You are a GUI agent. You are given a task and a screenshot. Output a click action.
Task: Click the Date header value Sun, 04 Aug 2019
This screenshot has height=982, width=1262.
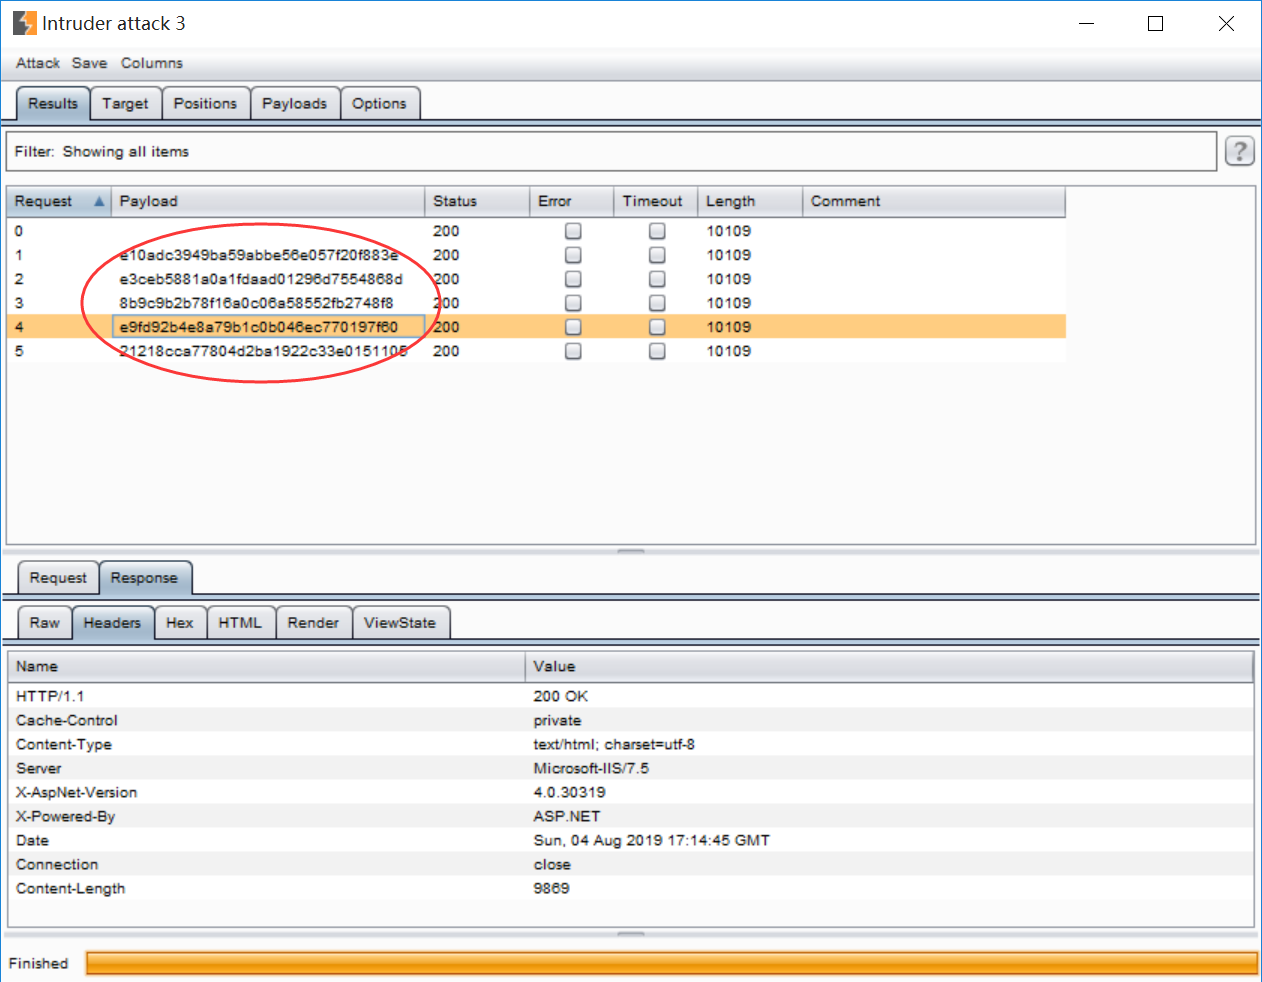pyautogui.click(x=652, y=840)
